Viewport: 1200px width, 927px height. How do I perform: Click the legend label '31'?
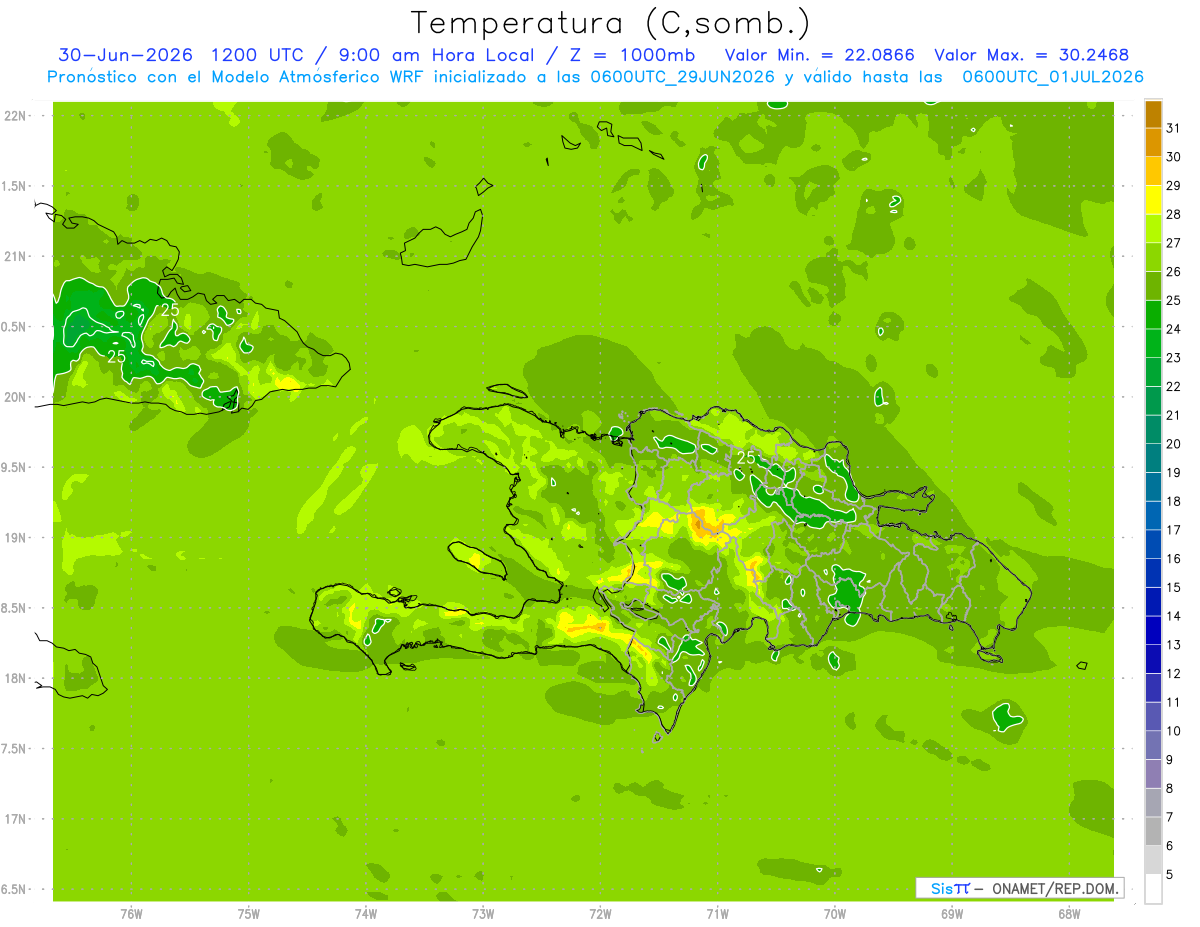[1174, 127]
